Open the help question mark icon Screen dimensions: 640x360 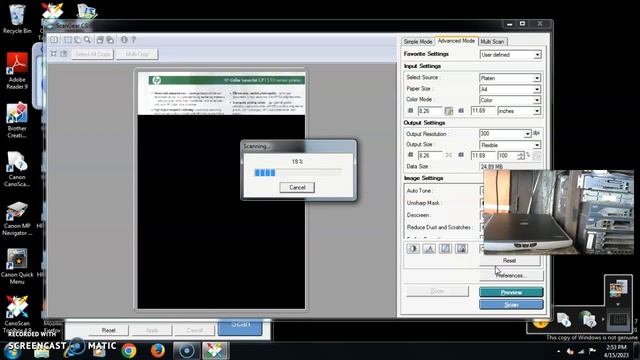click(x=133, y=40)
